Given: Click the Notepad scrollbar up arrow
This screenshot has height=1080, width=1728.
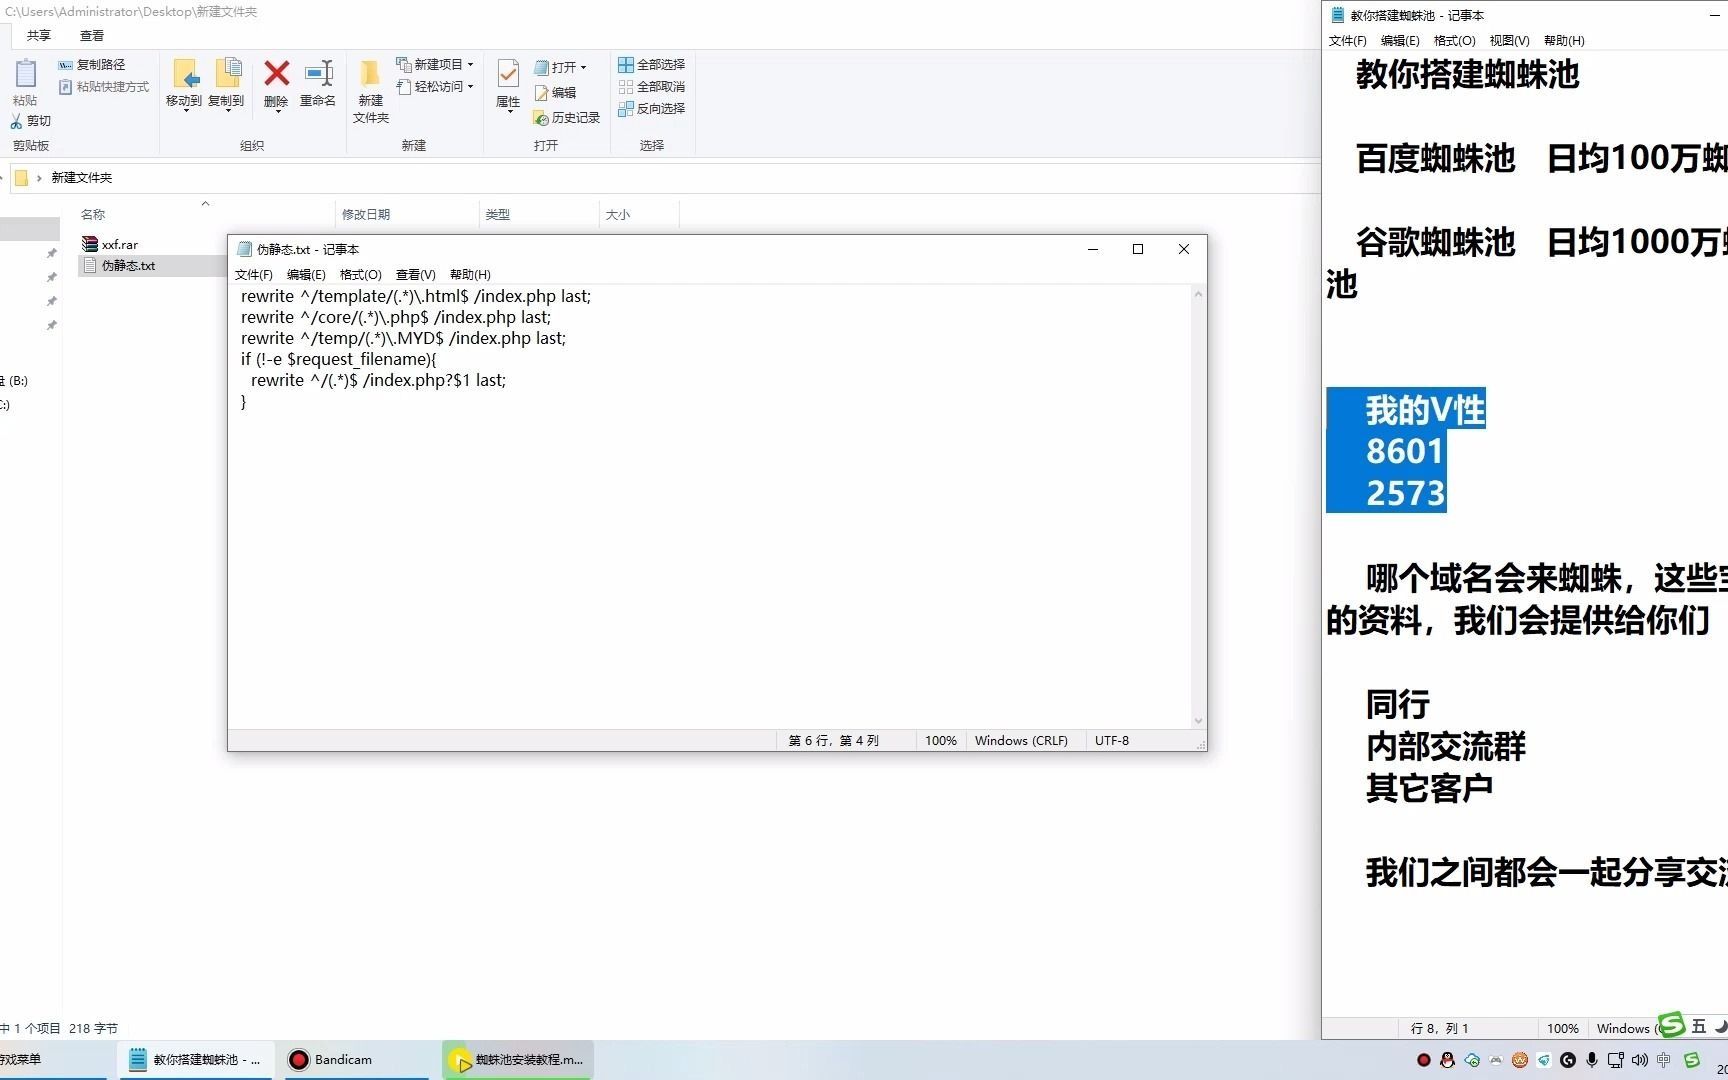Looking at the screenshot, I should click(1198, 294).
